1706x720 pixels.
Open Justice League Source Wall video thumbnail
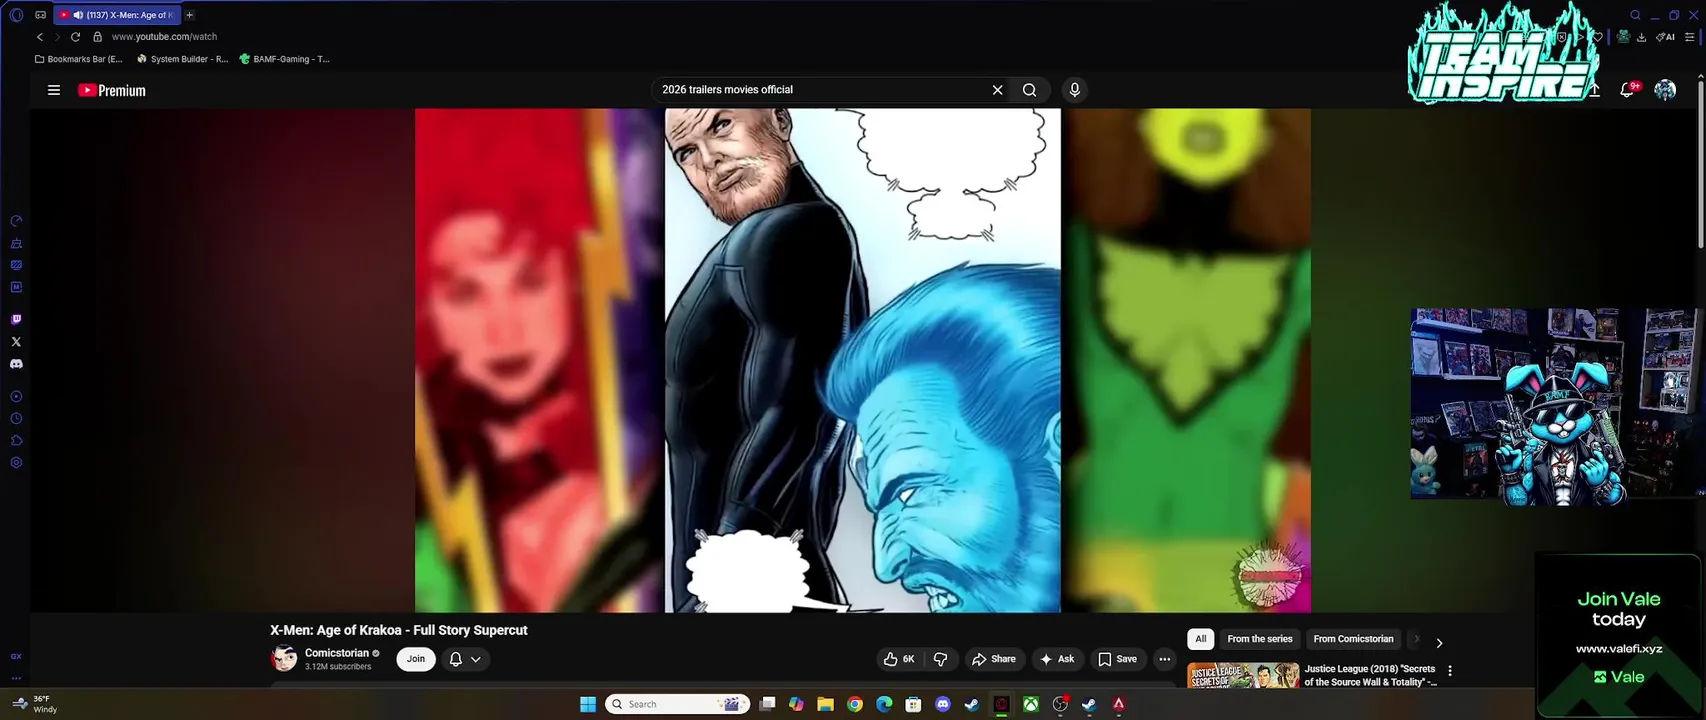click(1243, 676)
